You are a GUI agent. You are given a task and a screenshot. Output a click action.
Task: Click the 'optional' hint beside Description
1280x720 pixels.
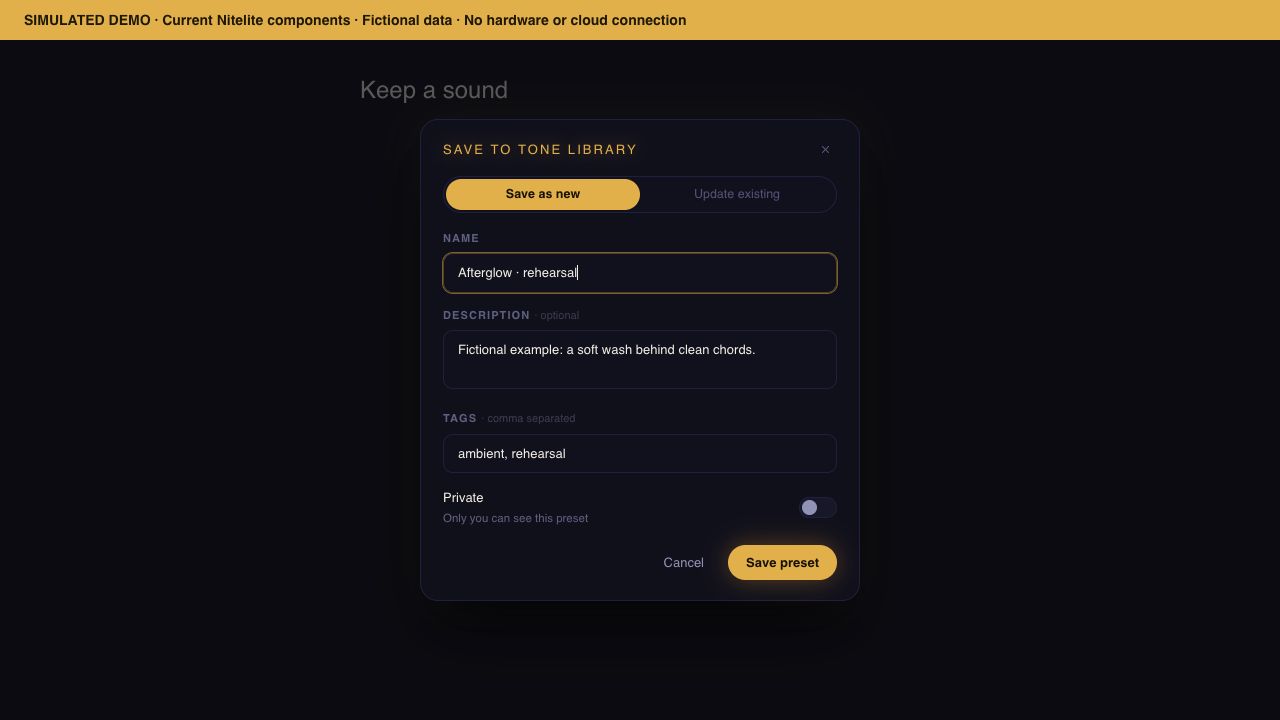tap(558, 315)
